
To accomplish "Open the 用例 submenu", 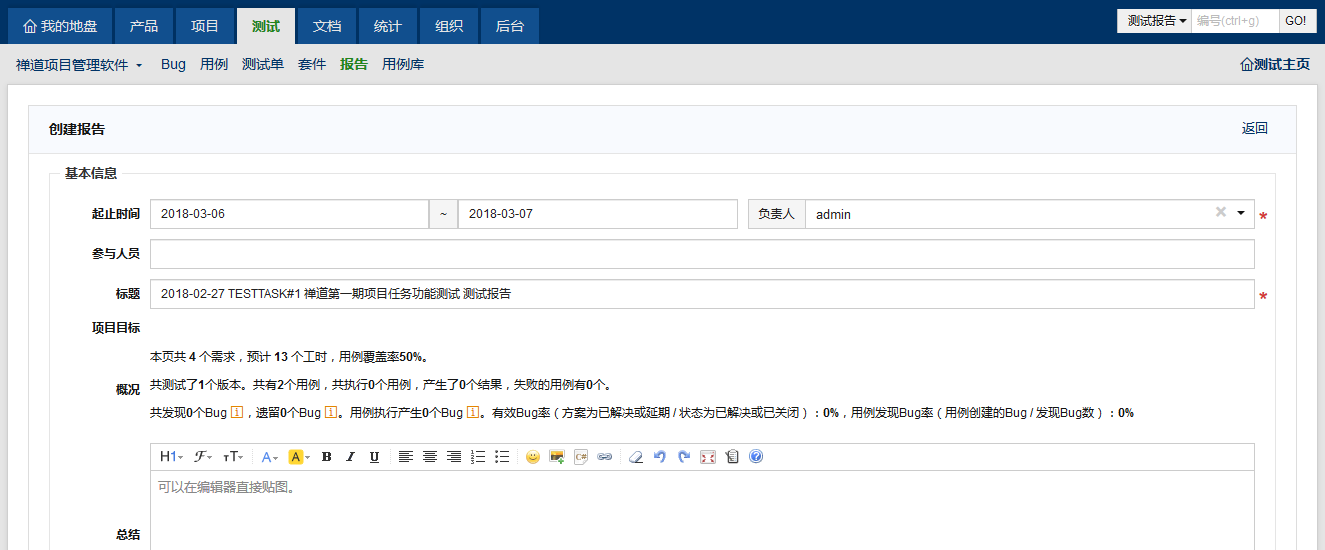I will (214, 64).
